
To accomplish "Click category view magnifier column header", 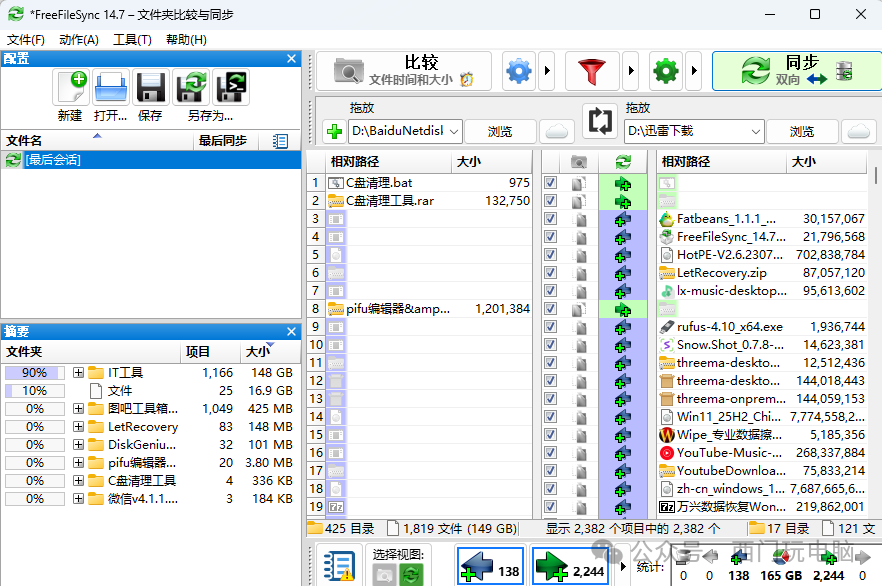I will [x=578, y=162].
